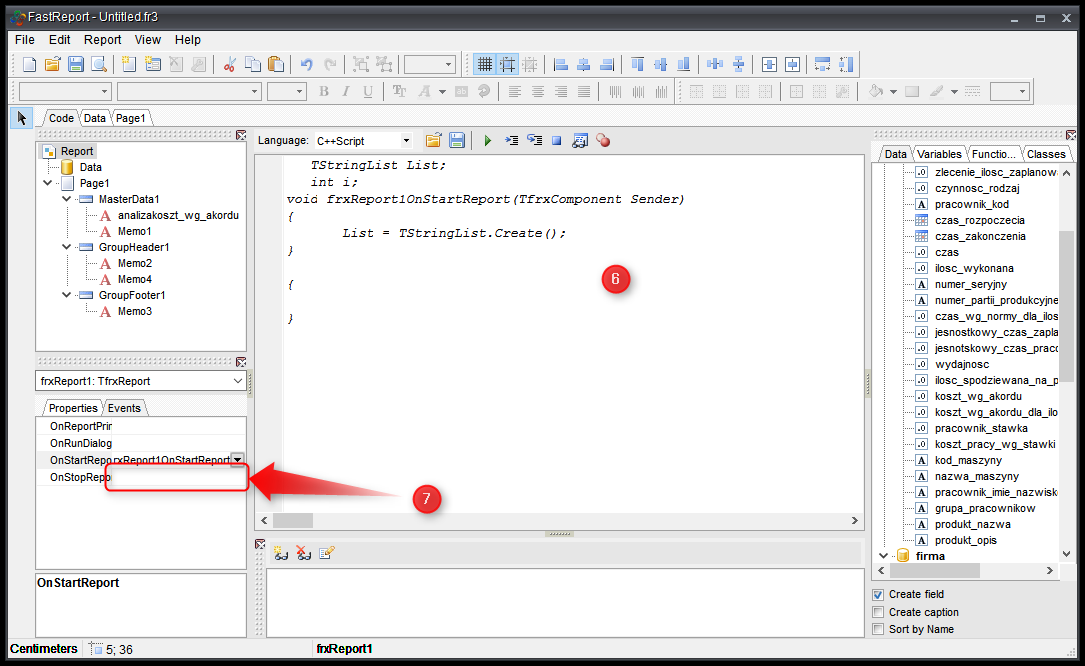
Task: Enable the Sort by Name checkbox
Action: point(878,629)
